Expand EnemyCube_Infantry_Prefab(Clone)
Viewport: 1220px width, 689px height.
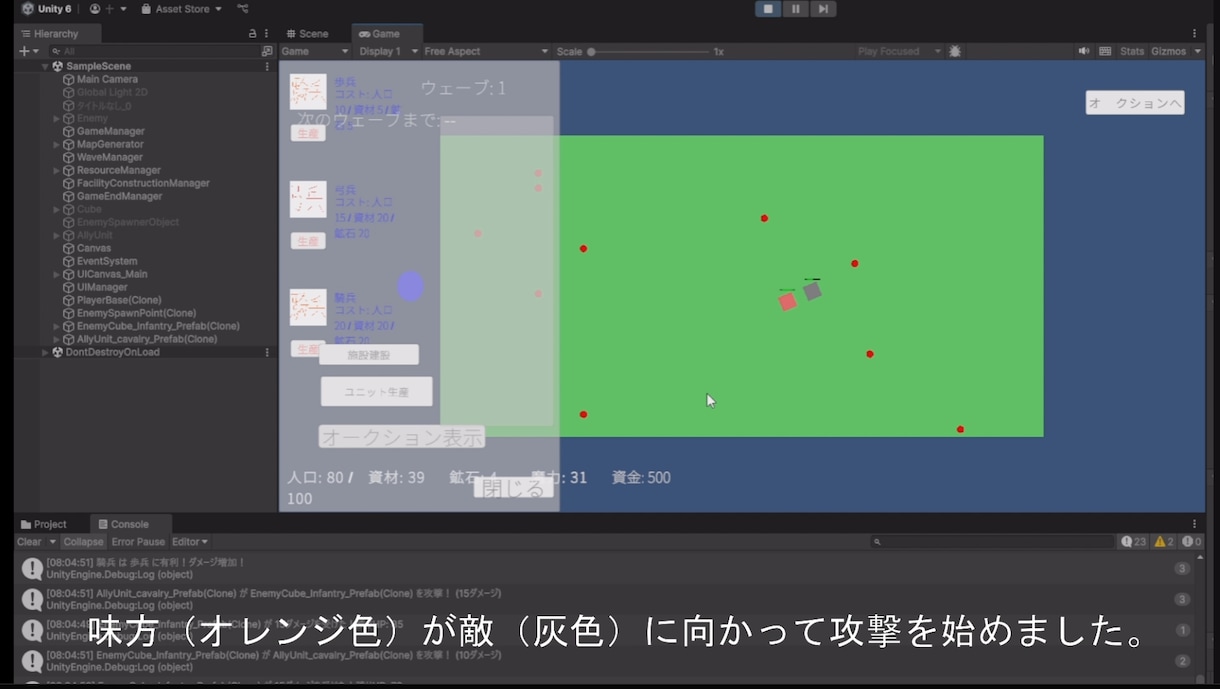(x=57, y=326)
